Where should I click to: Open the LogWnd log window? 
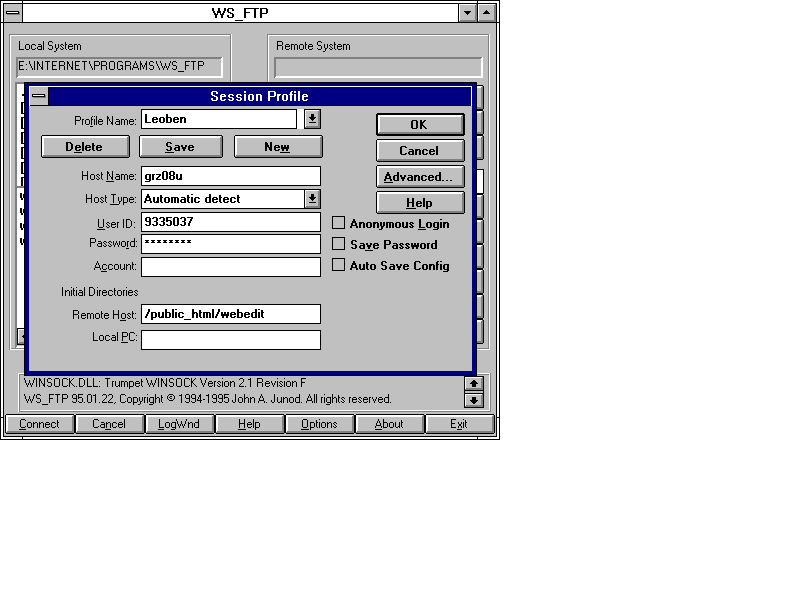click(179, 424)
